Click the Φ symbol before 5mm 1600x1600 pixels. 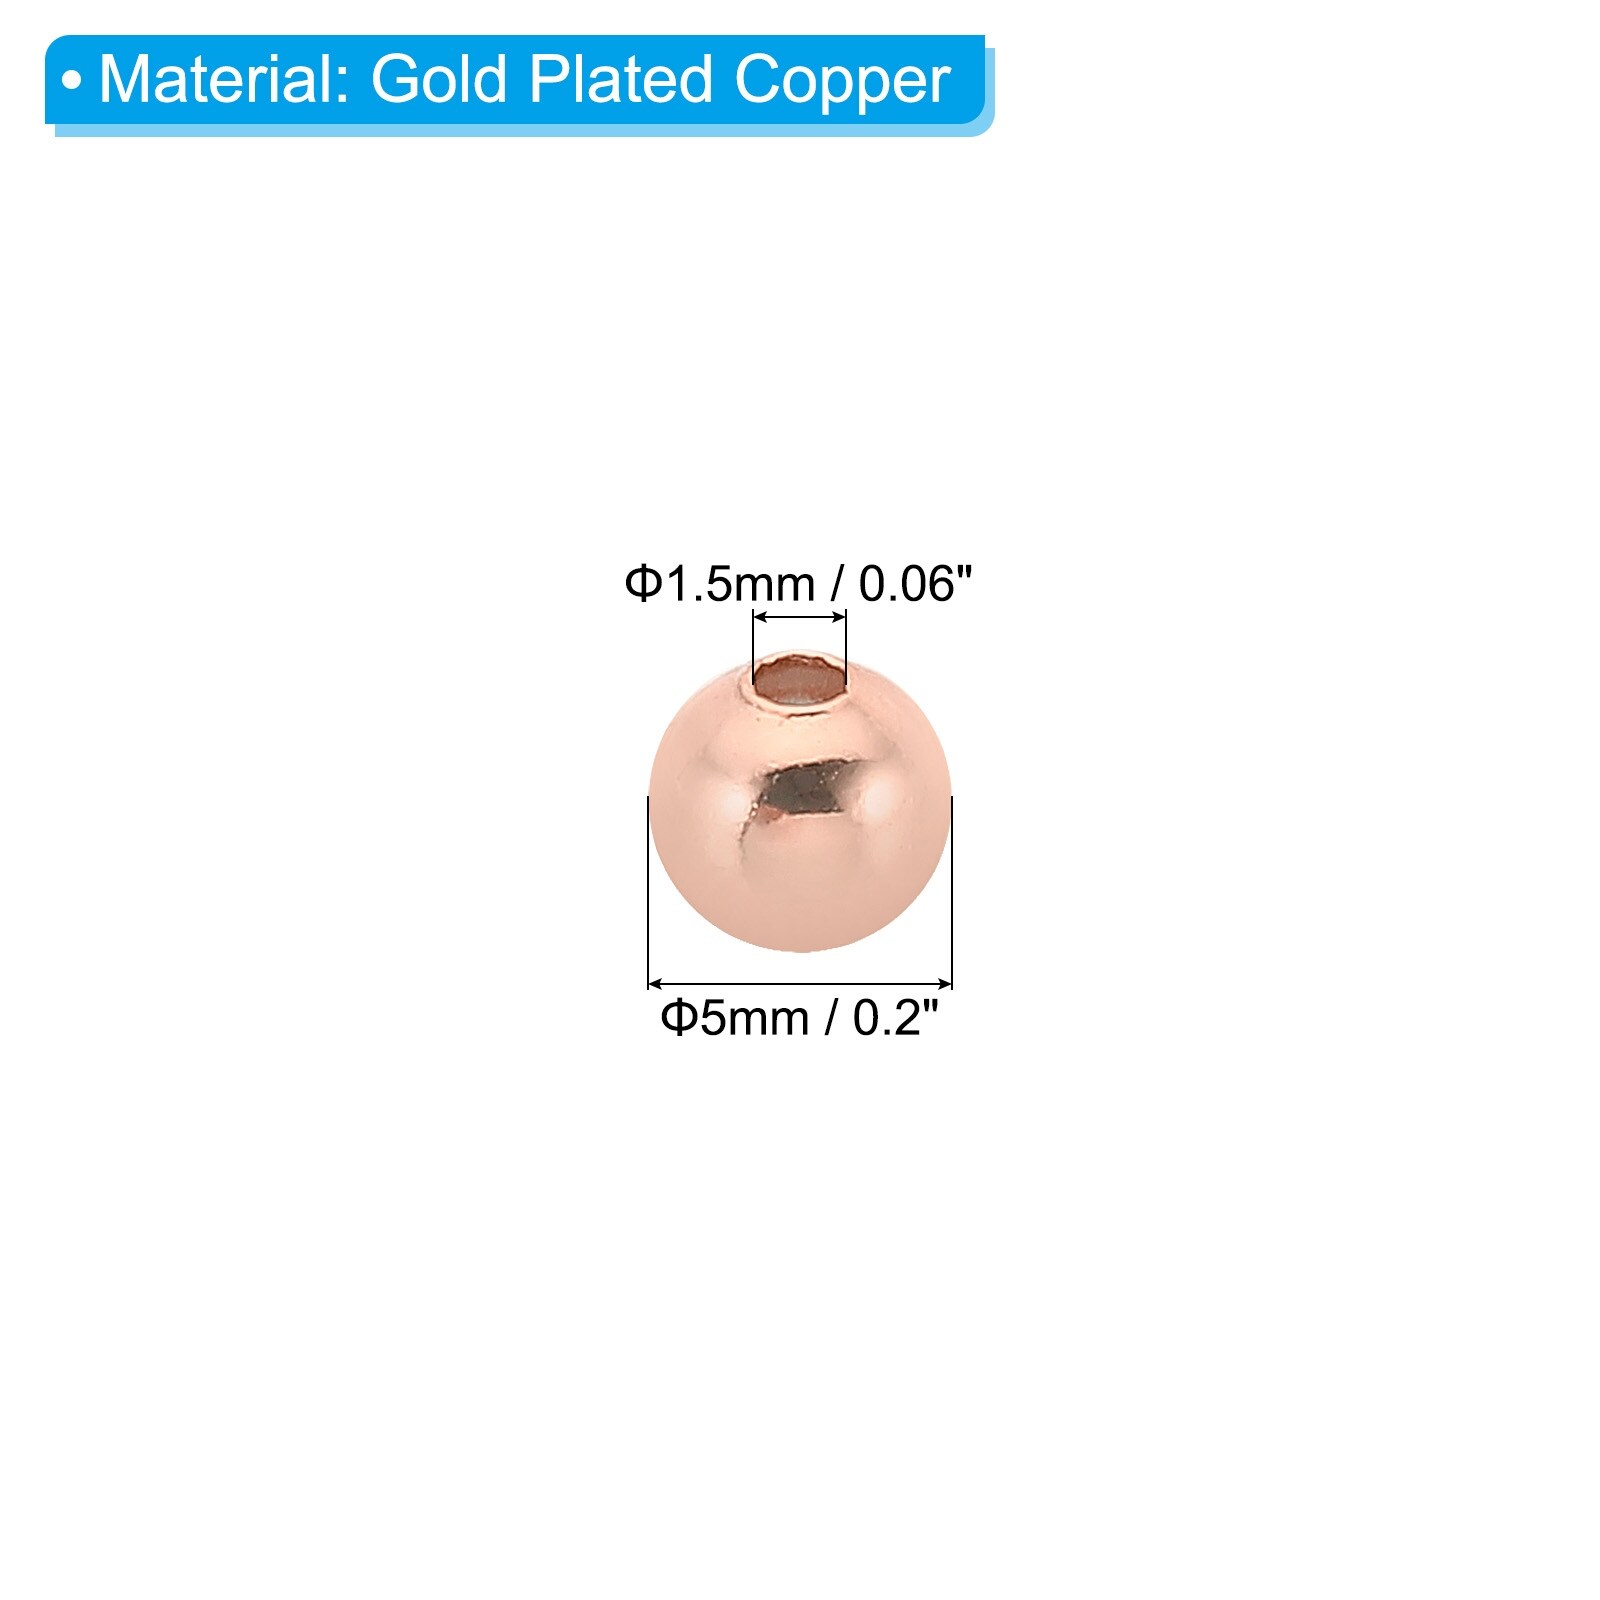(x=678, y=1019)
